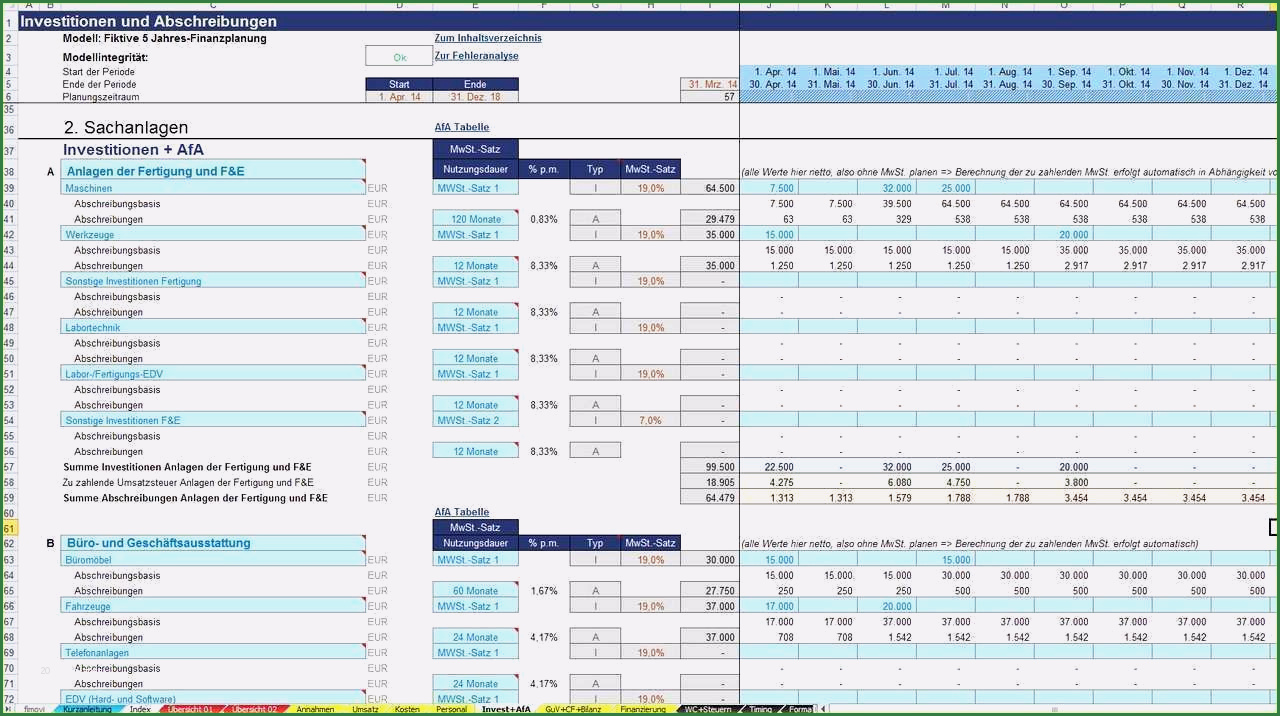The height and width of the screenshot is (716, 1280).
Task: Switch to the WC+Steuern sheet tab
Action: [x=707, y=709]
